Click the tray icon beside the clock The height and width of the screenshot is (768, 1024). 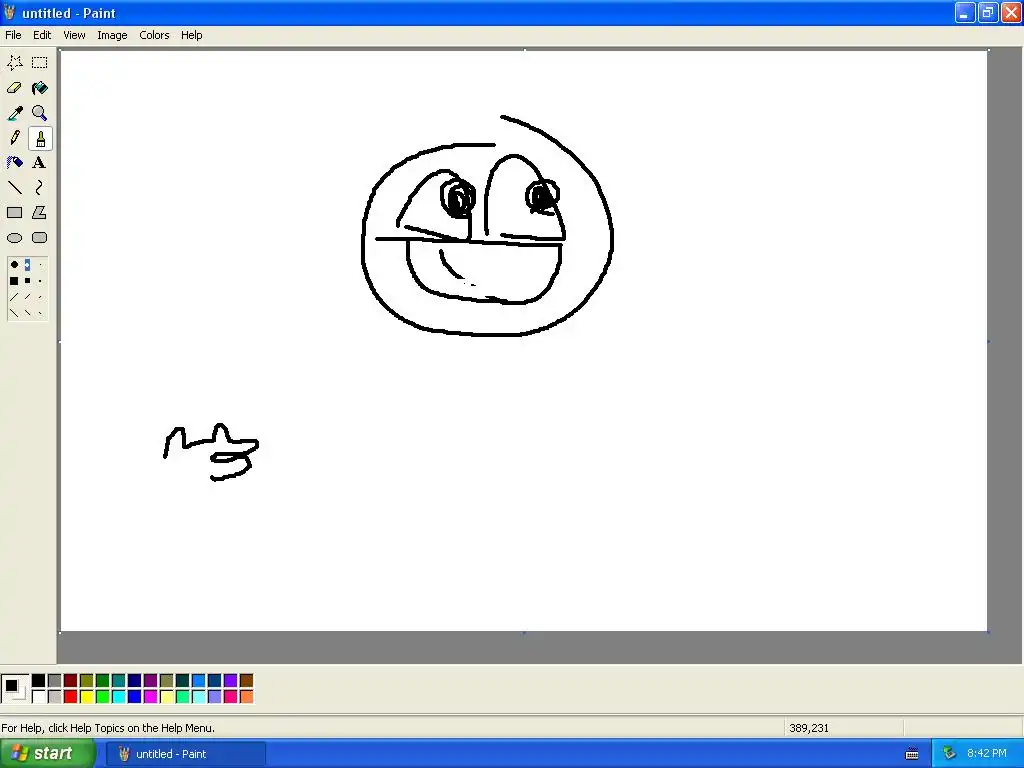point(949,754)
